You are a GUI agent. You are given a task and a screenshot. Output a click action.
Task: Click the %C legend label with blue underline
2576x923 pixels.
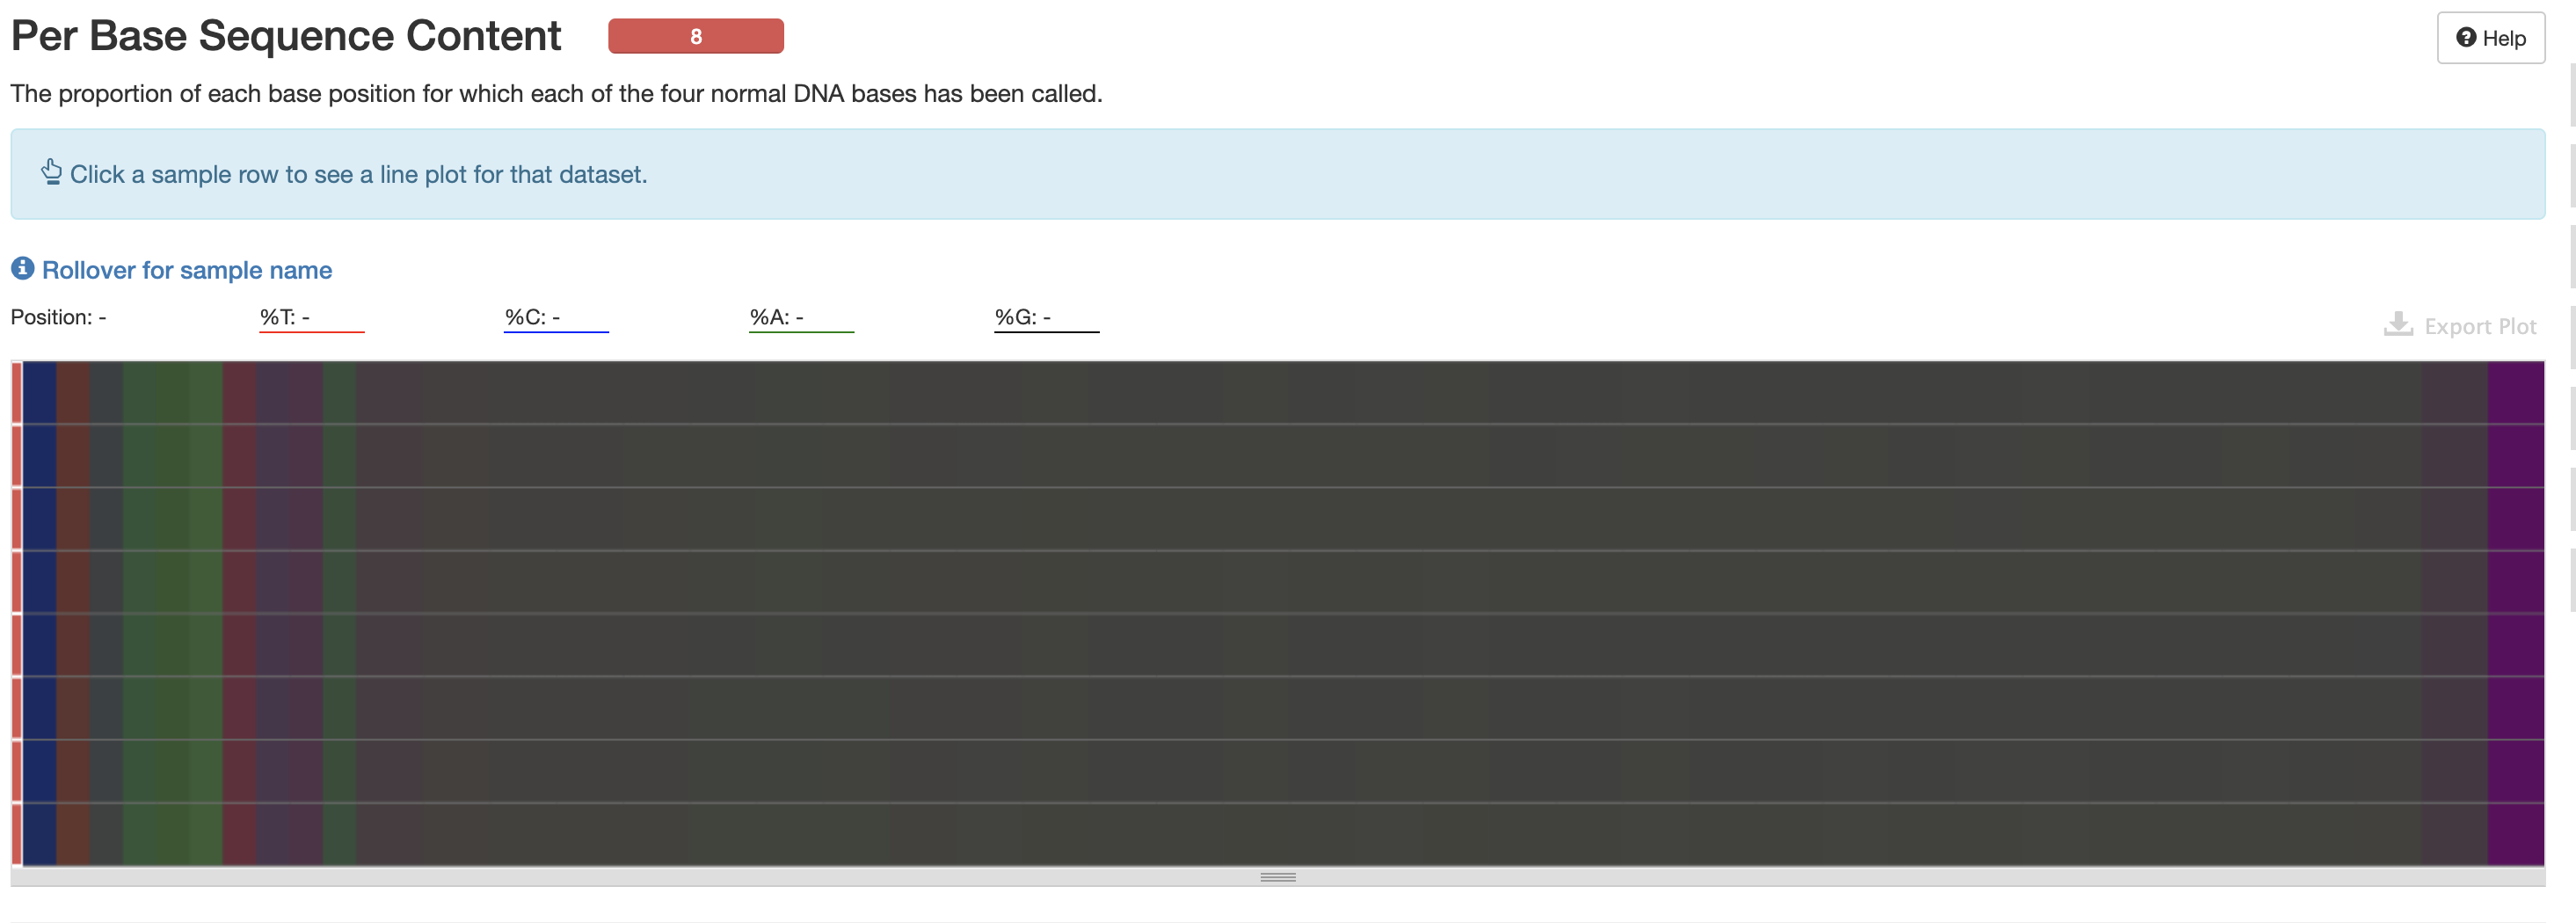click(x=532, y=317)
